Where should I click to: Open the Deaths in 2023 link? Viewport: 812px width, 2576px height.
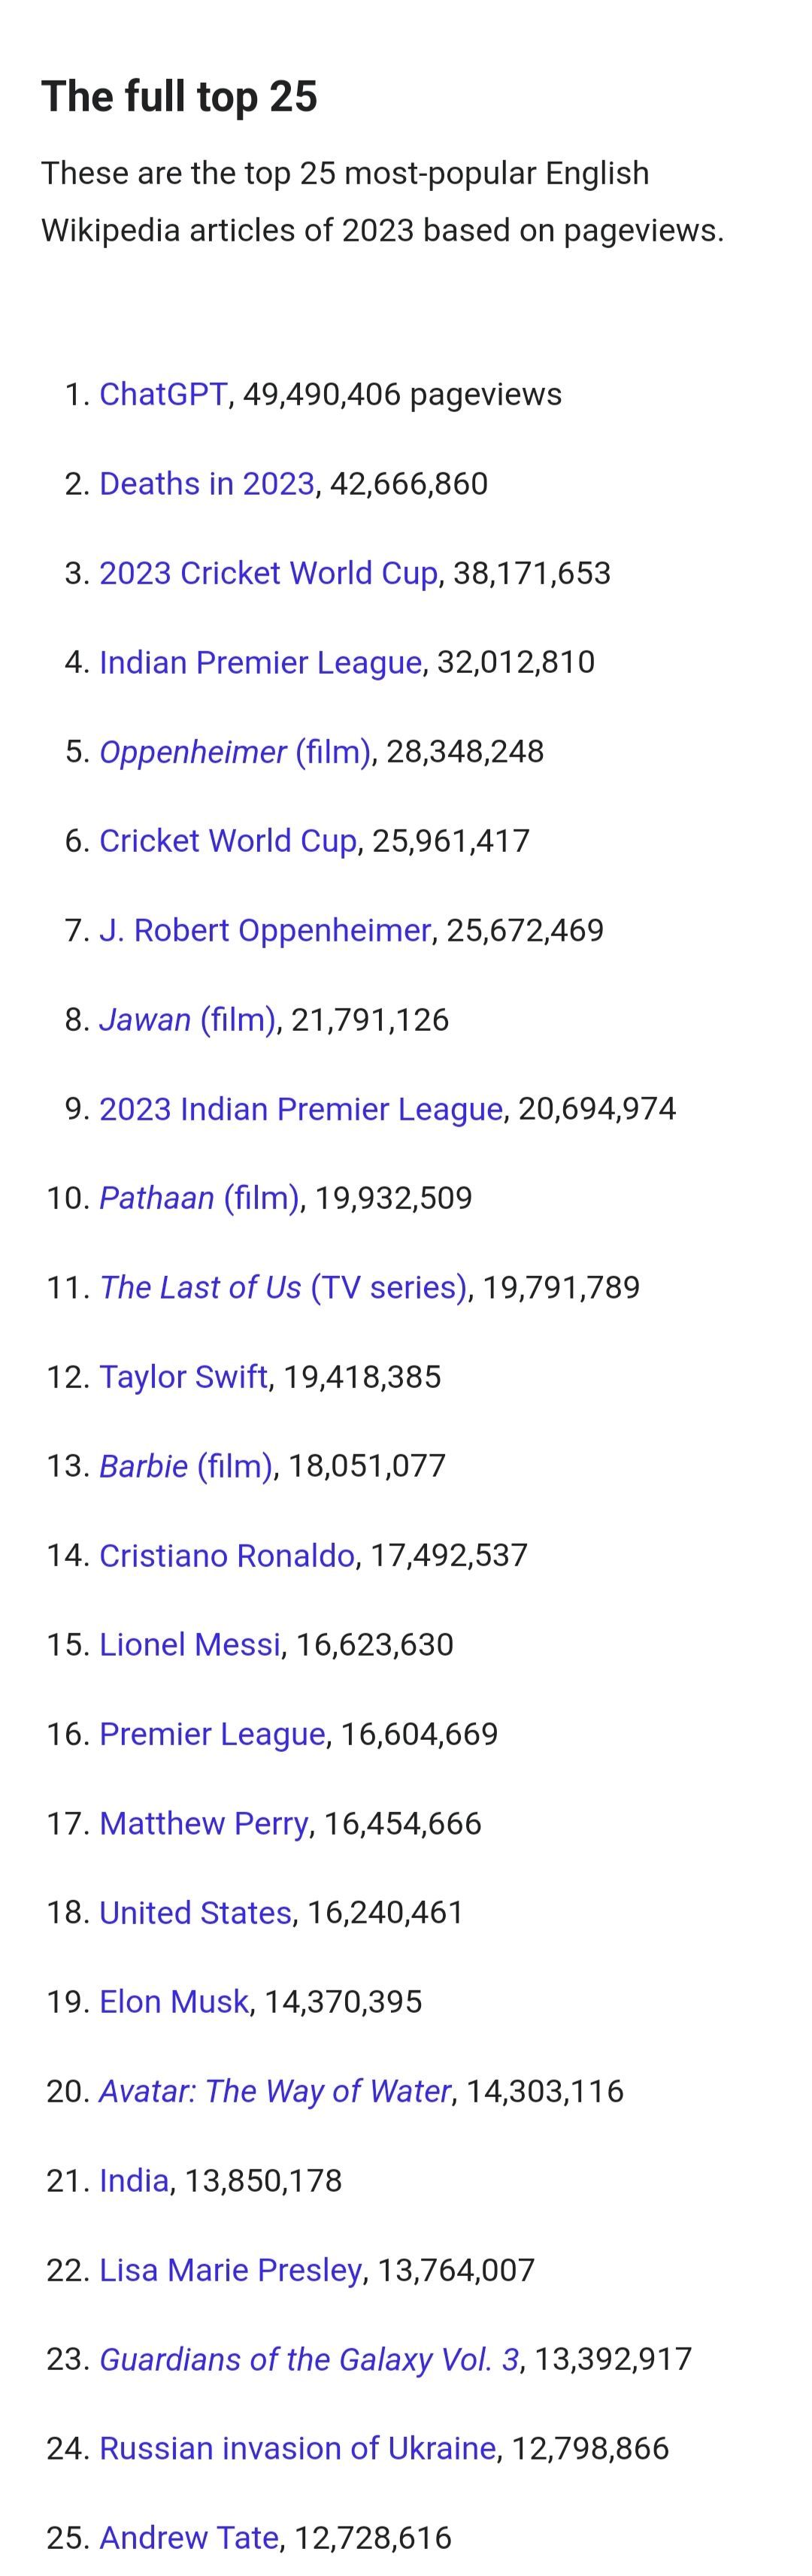(207, 484)
